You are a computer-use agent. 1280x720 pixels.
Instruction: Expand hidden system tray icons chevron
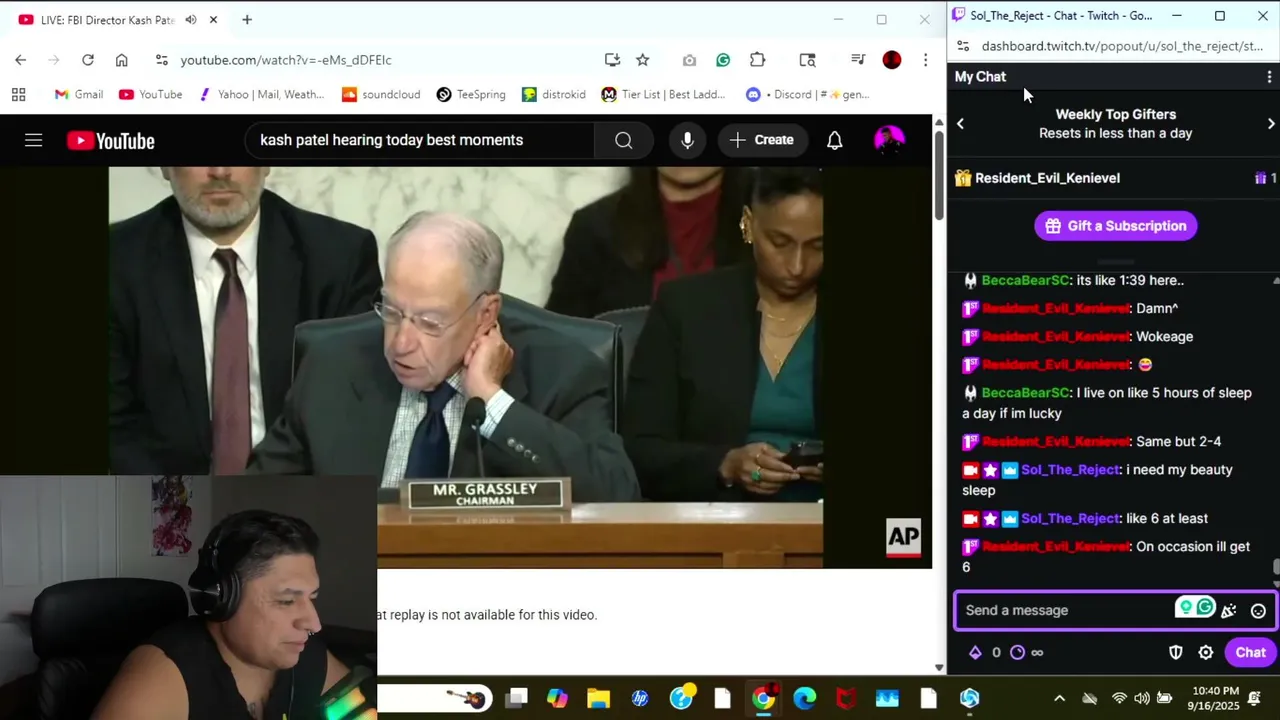click(1060, 698)
